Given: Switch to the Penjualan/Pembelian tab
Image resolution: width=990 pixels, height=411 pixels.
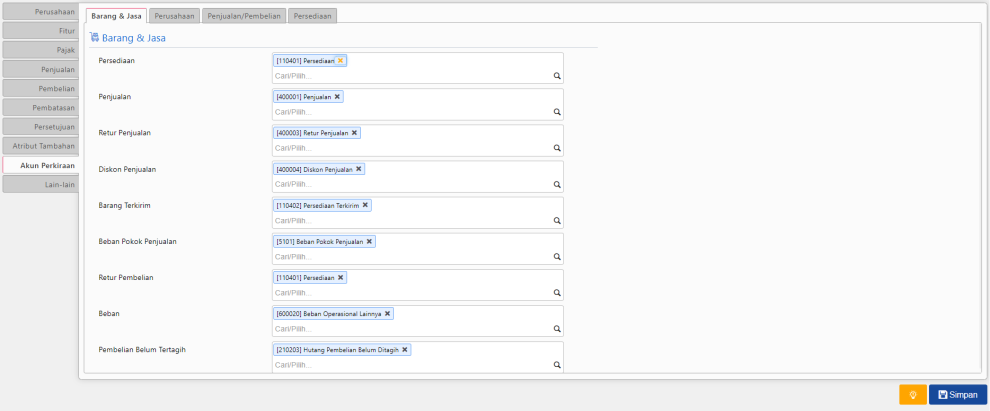Looking at the screenshot, I should point(243,16).
